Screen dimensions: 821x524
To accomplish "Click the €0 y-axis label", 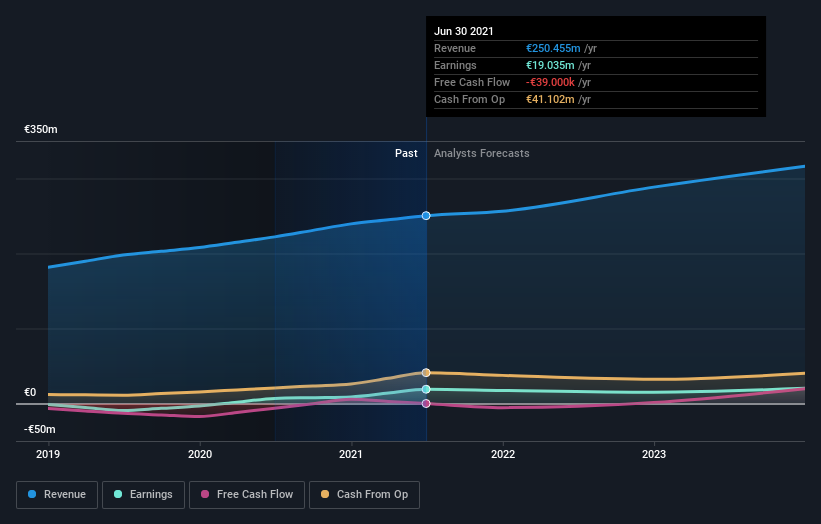I will [30, 392].
